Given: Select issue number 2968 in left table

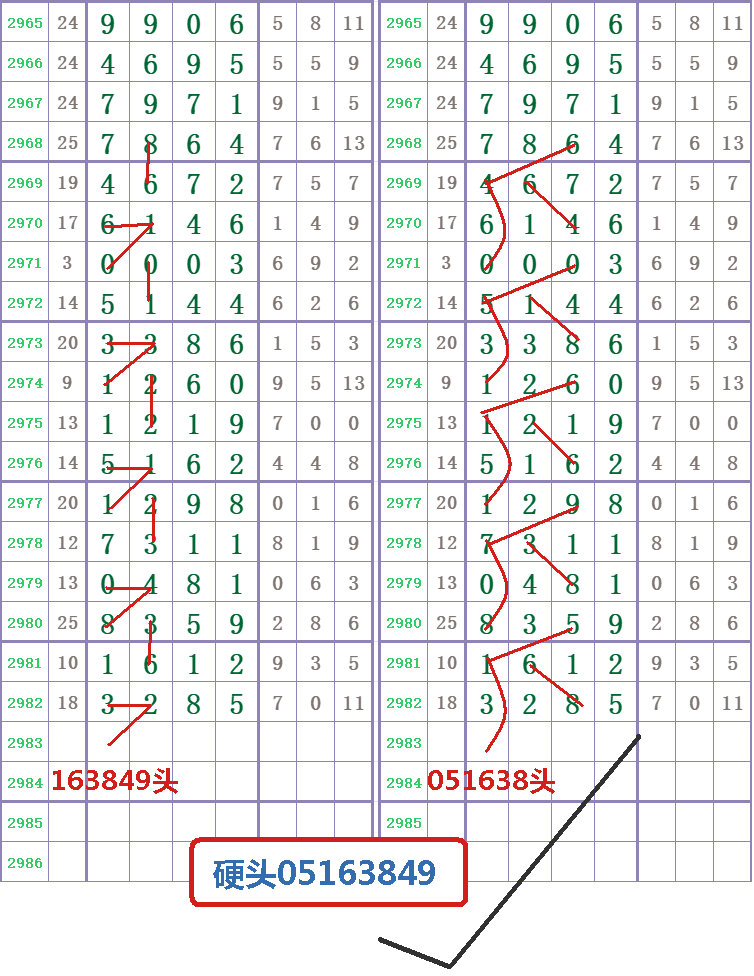Looking at the screenshot, I should pyautogui.click(x=25, y=143).
